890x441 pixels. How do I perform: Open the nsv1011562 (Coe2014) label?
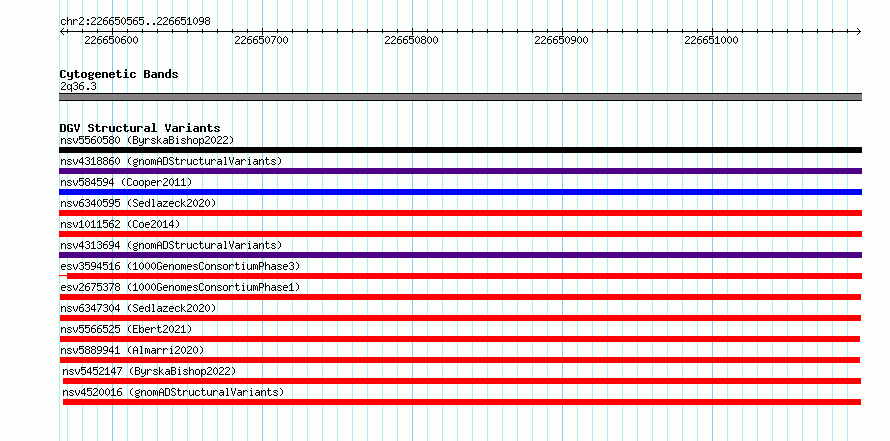120,224
